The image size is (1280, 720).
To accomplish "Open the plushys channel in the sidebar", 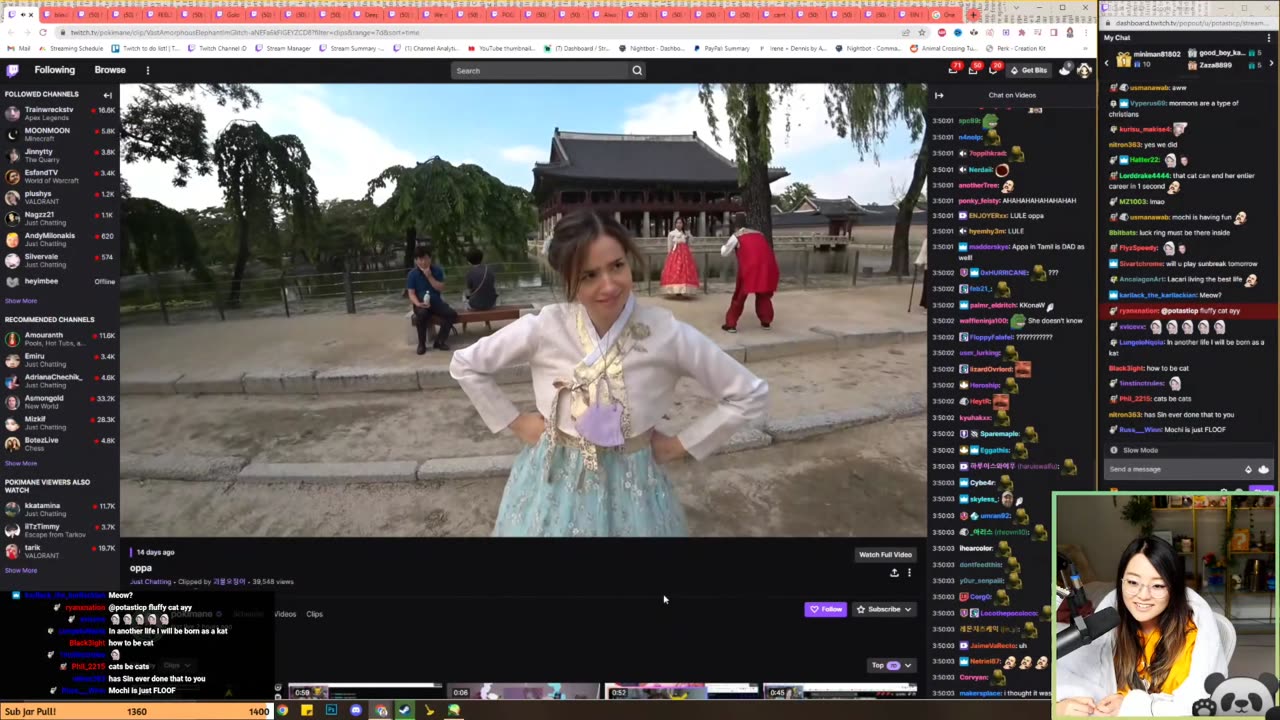I will pyautogui.click(x=58, y=197).
